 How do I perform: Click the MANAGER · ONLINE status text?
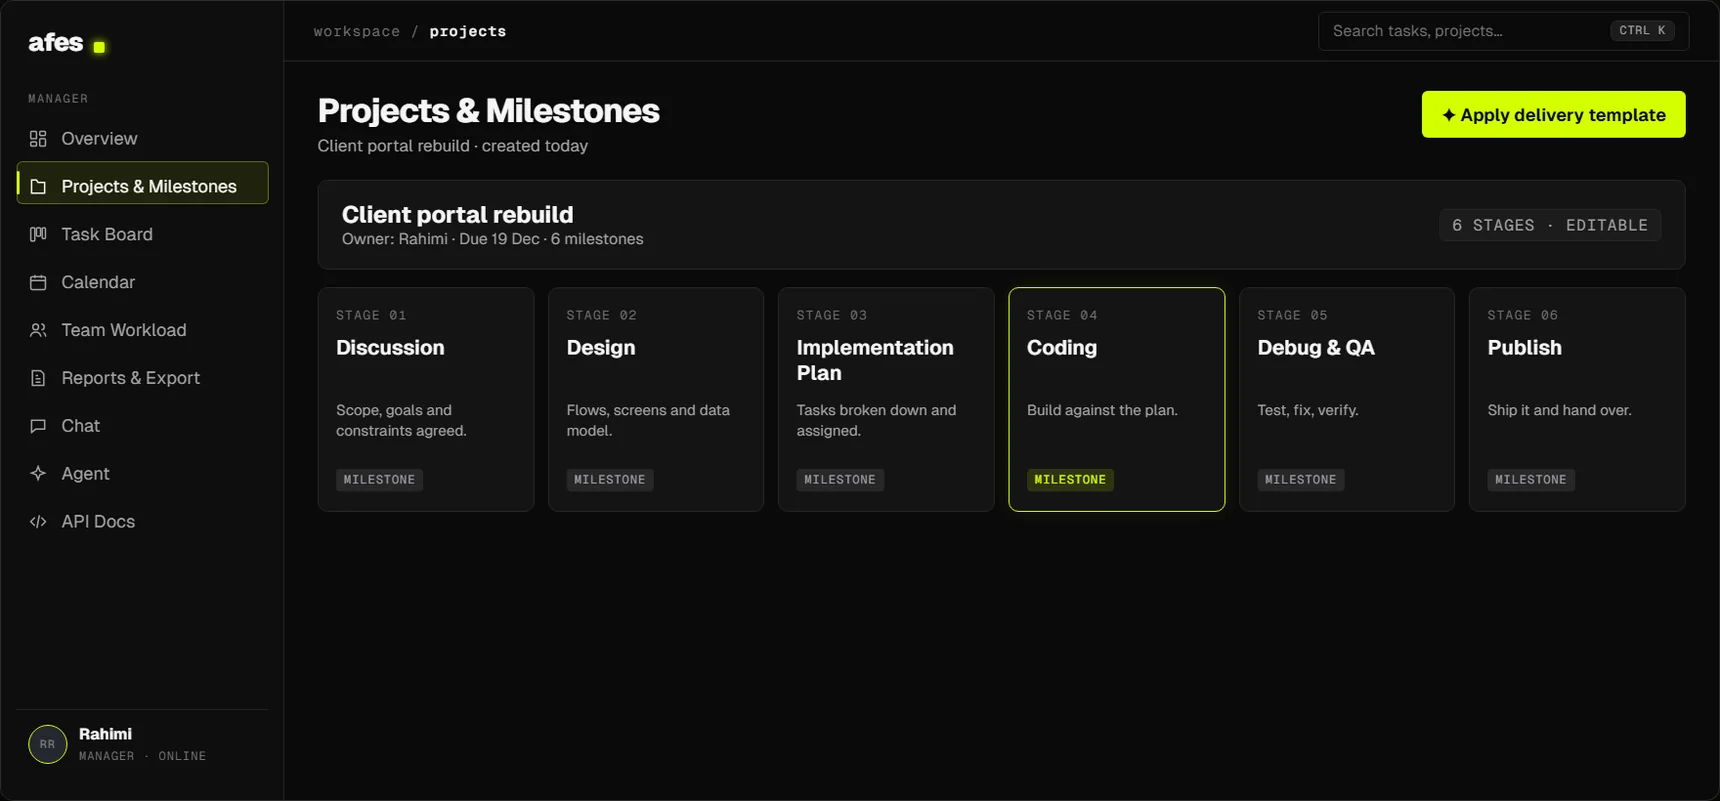click(x=143, y=756)
